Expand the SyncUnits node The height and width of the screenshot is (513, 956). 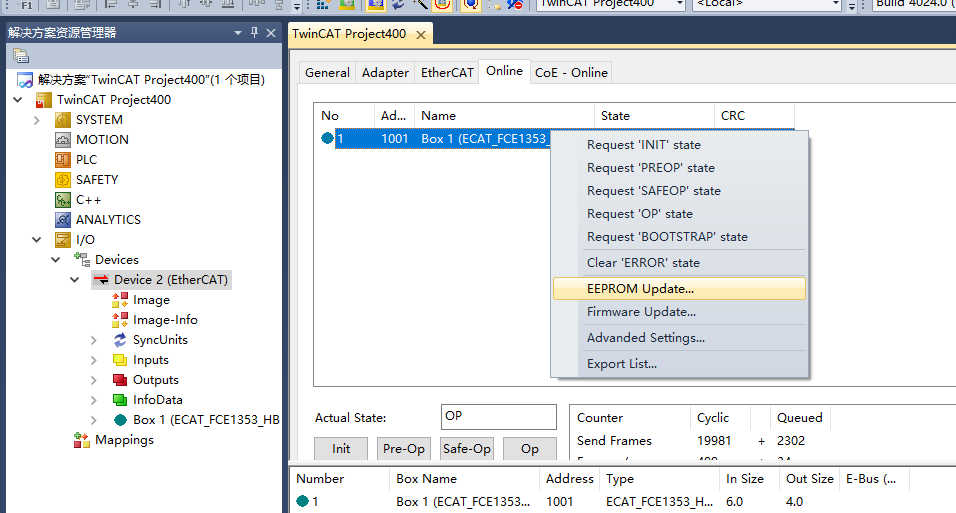coord(93,340)
